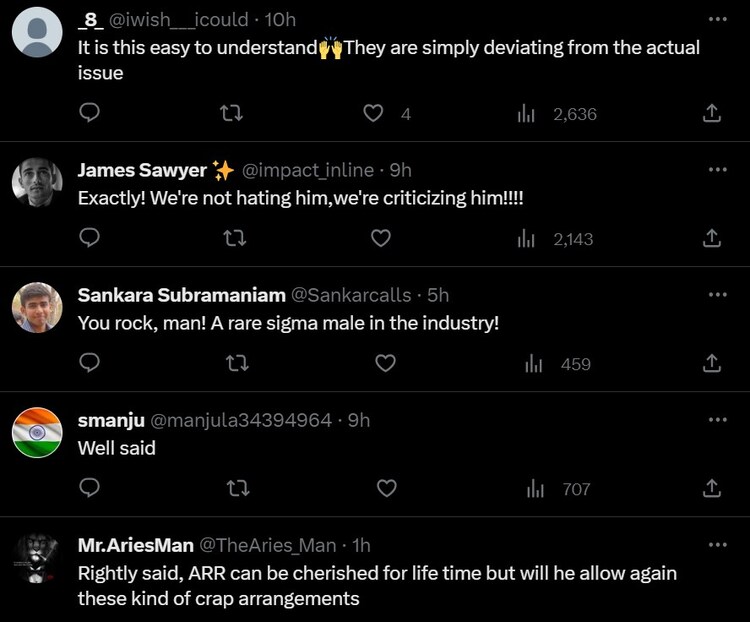
Task: Reply to James Sawyer's tweet
Action: [x=89, y=238]
